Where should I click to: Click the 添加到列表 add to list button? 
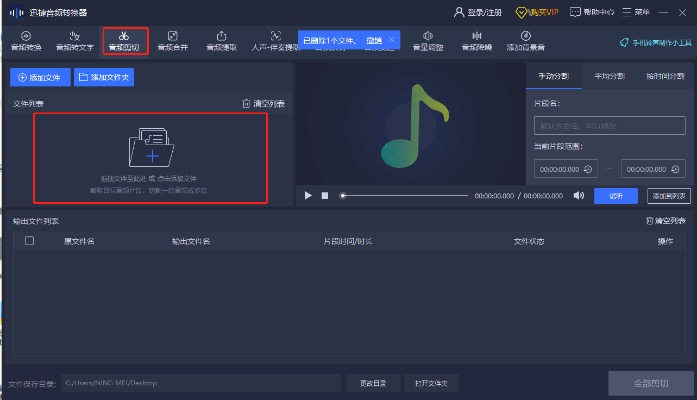pos(669,196)
